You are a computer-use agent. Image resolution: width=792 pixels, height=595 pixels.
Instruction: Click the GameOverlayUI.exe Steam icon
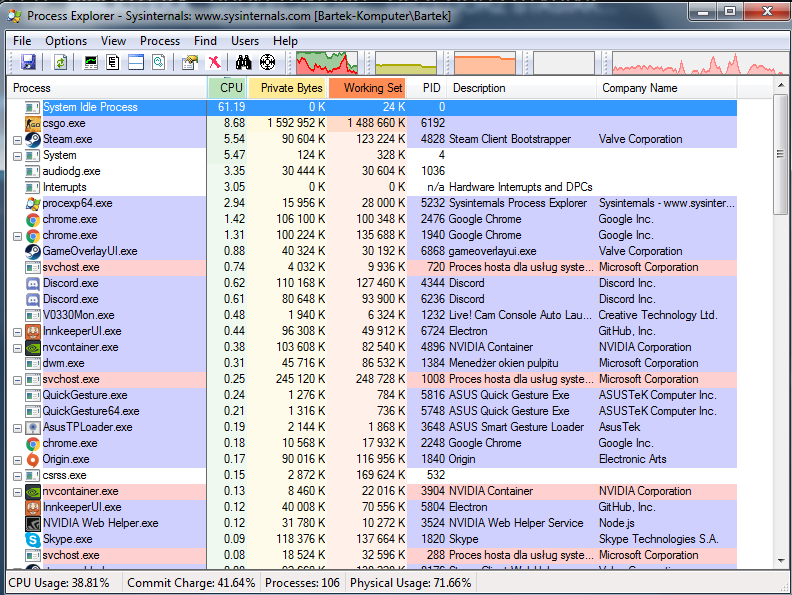pos(33,252)
